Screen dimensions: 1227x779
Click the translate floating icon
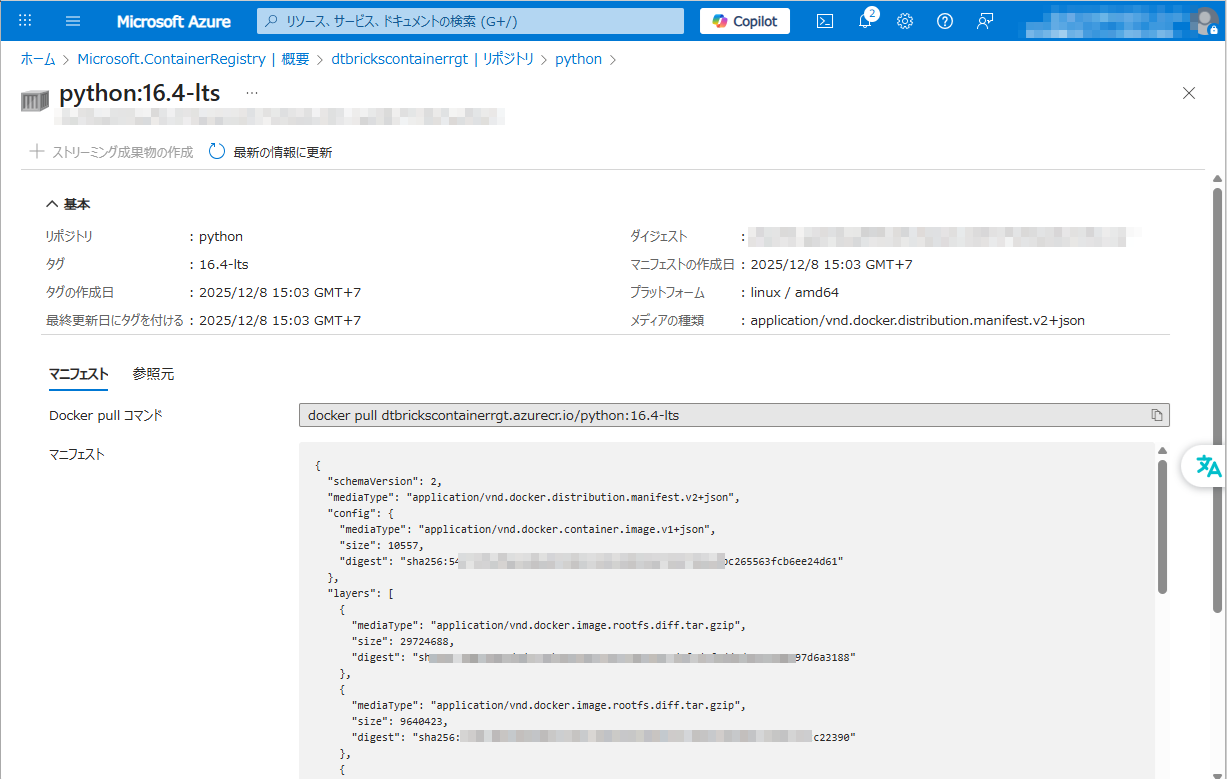click(1208, 466)
